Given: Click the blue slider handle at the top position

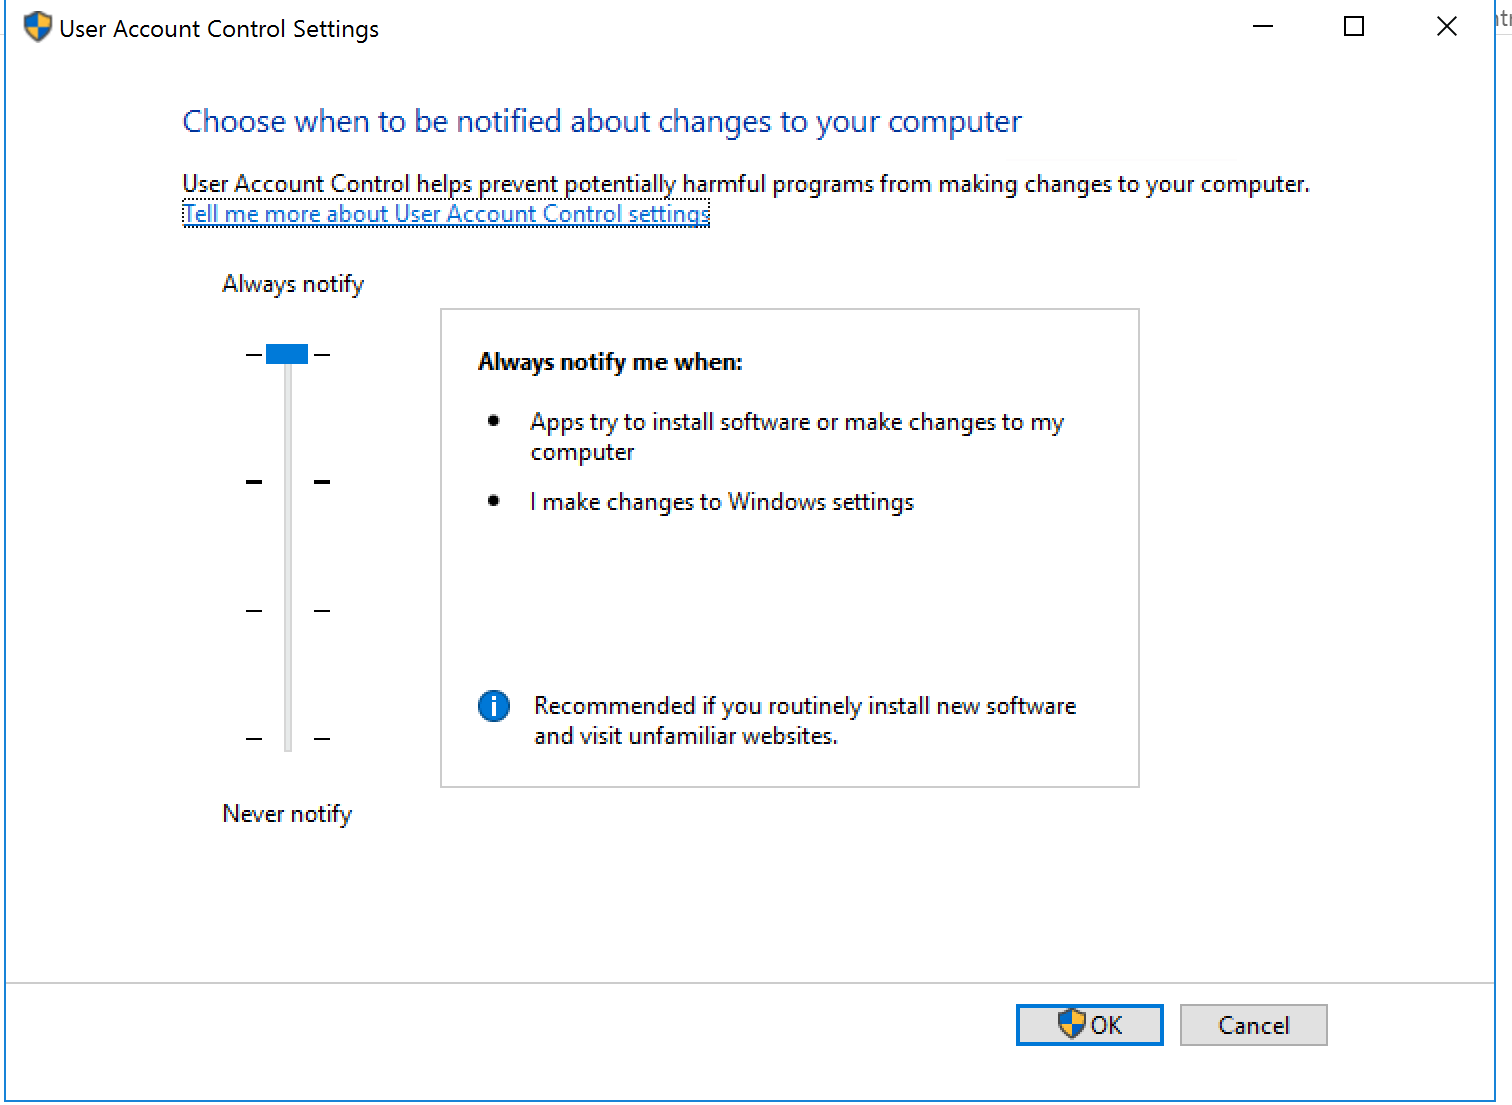Looking at the screenshot, I should pyautogui.click(x=287, y=354).
